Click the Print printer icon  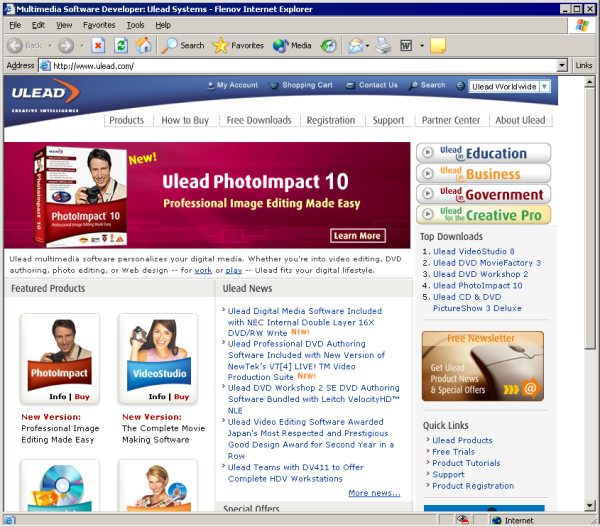383,46
